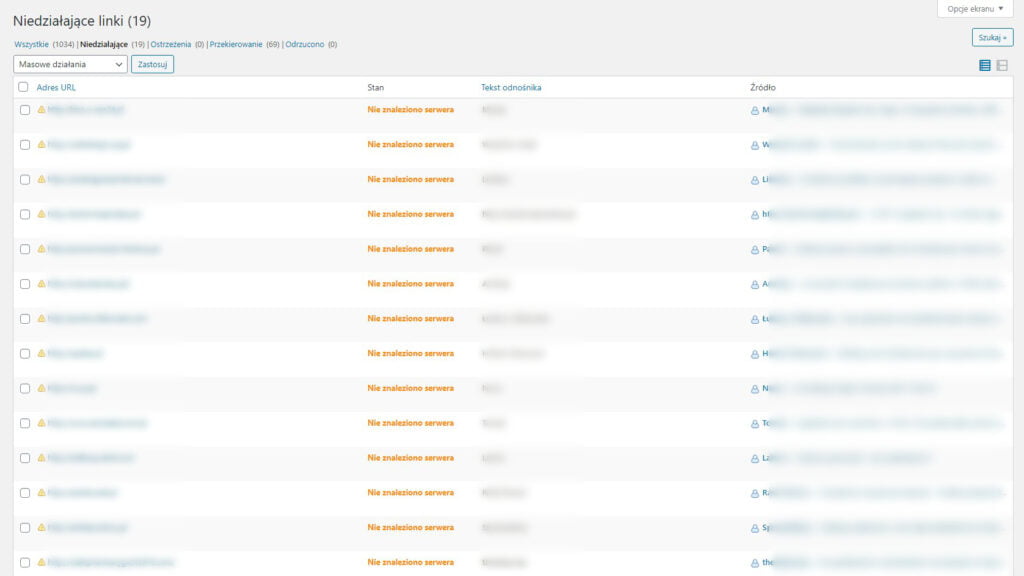Click the source icon beside source 'Li'
Screen dimensions: 1024x576
point(754,180)
